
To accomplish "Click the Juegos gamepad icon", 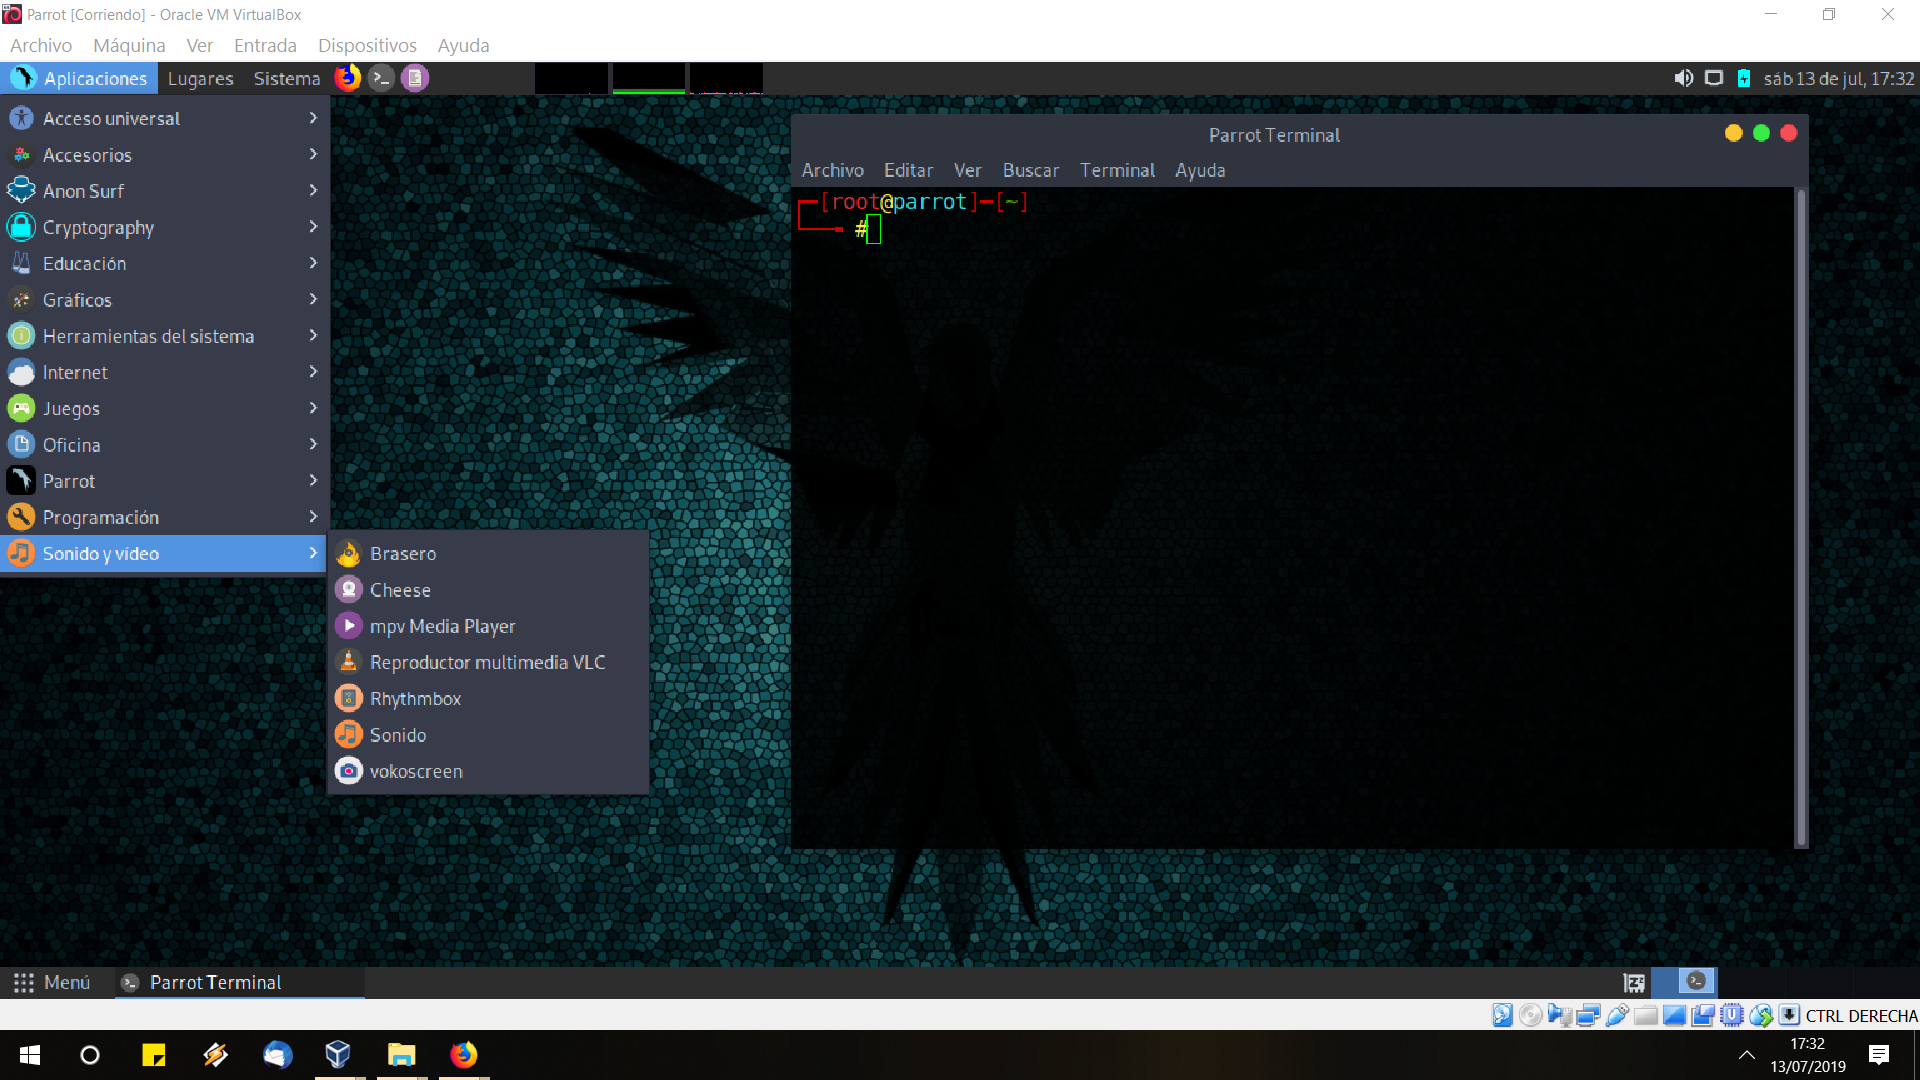I will (x=21, y=408).
